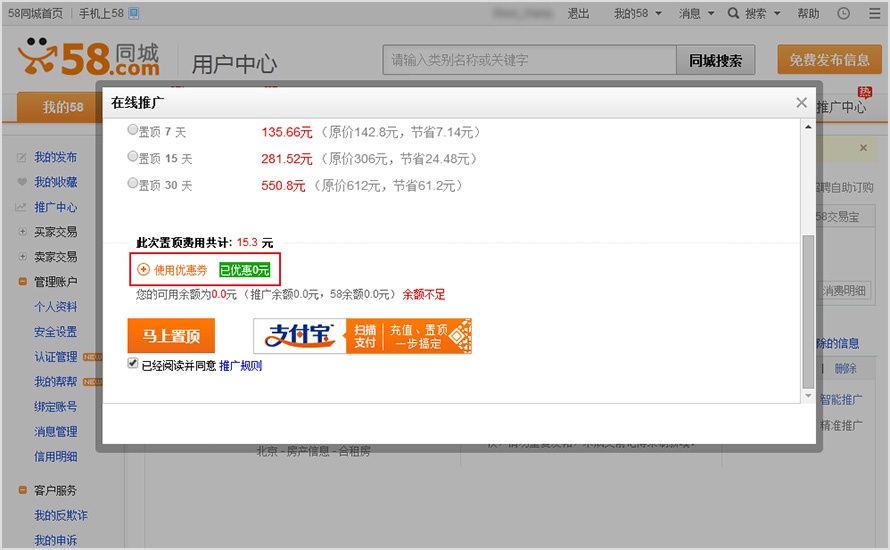Select the 置顶 7 天 radio option
This screenshot has width=890, height=550.
point(132,130)
